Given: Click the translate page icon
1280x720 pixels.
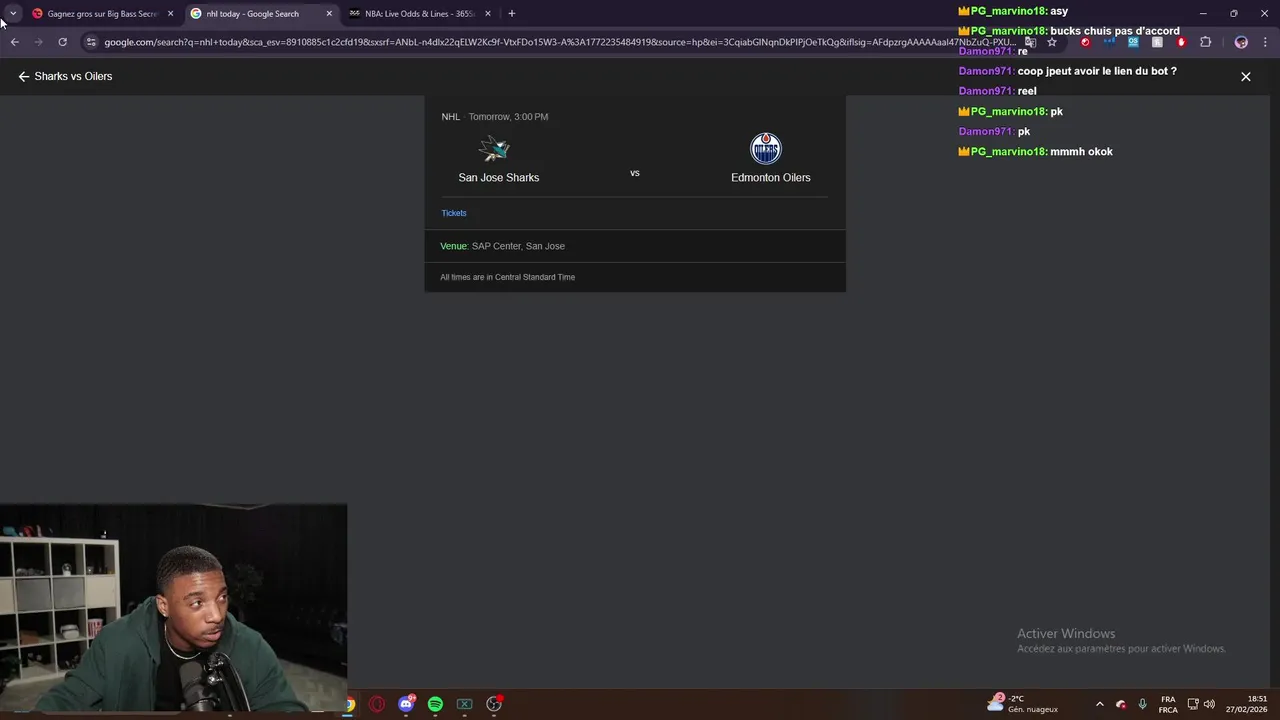Looking at the screenshot, I should [1030, 42].
